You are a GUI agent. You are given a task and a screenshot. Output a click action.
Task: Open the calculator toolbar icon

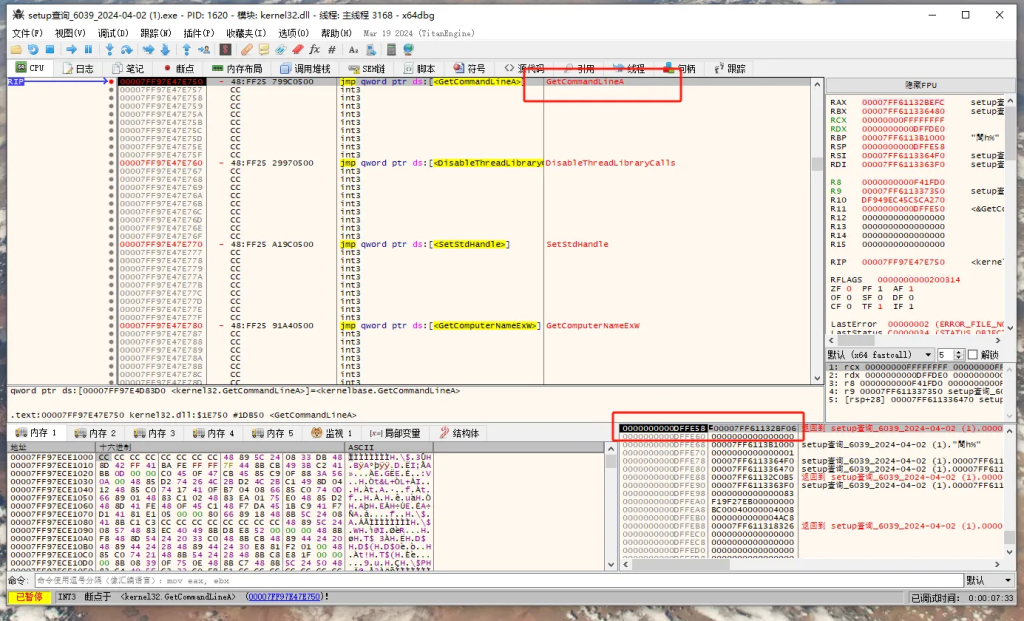[388, 49]
